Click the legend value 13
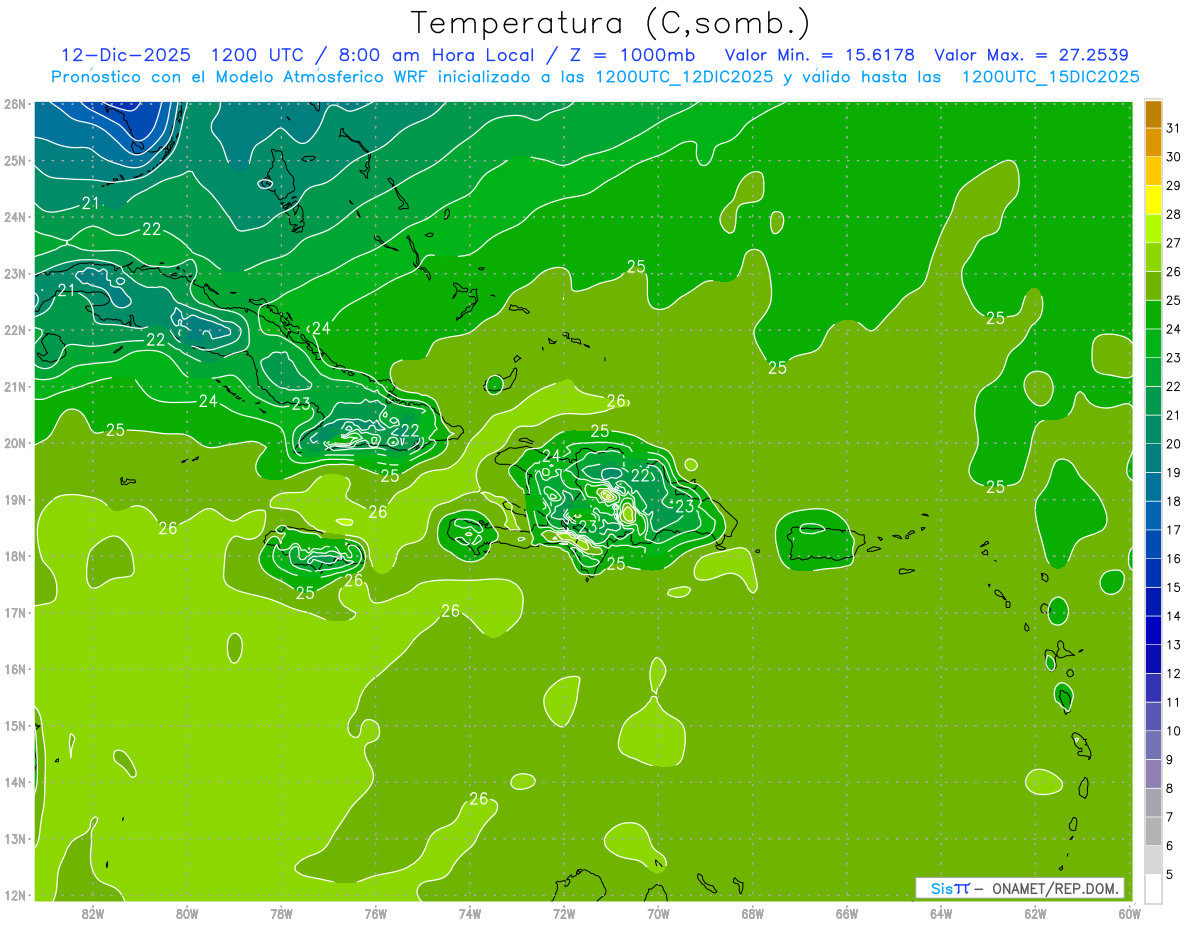This screenshot has width=1200, height=927. pos(1174,645)
